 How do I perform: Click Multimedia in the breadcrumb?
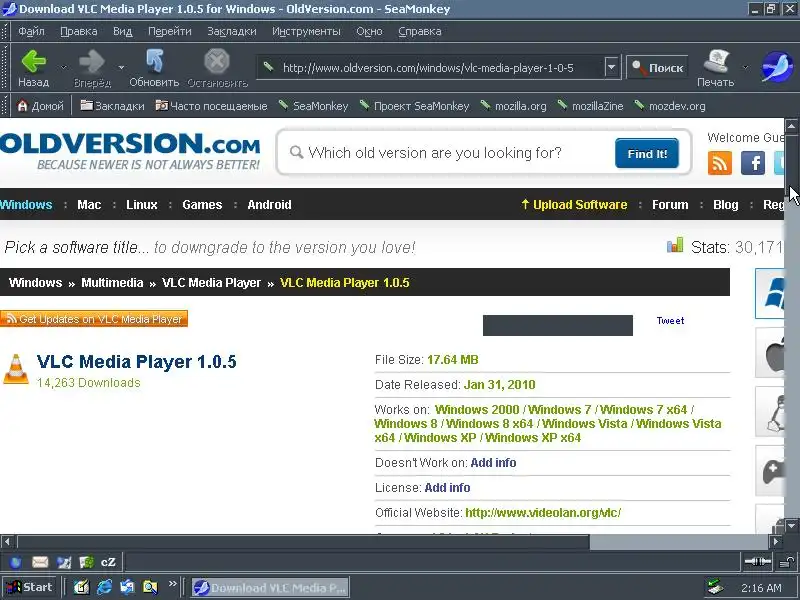(x=112, y=283)
